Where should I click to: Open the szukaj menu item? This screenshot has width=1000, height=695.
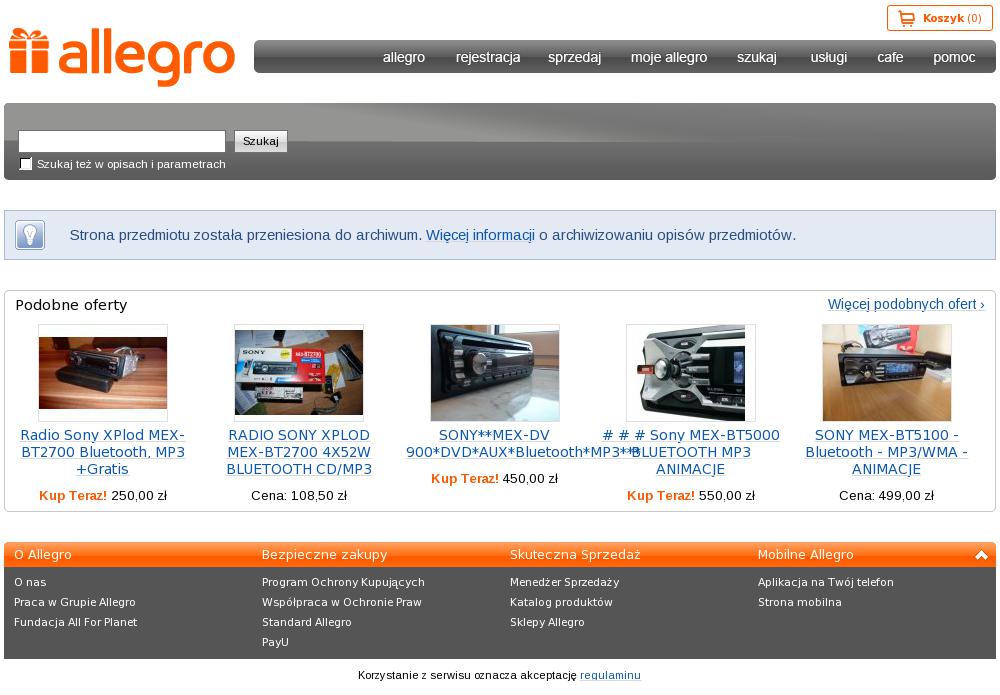point(757,57)
